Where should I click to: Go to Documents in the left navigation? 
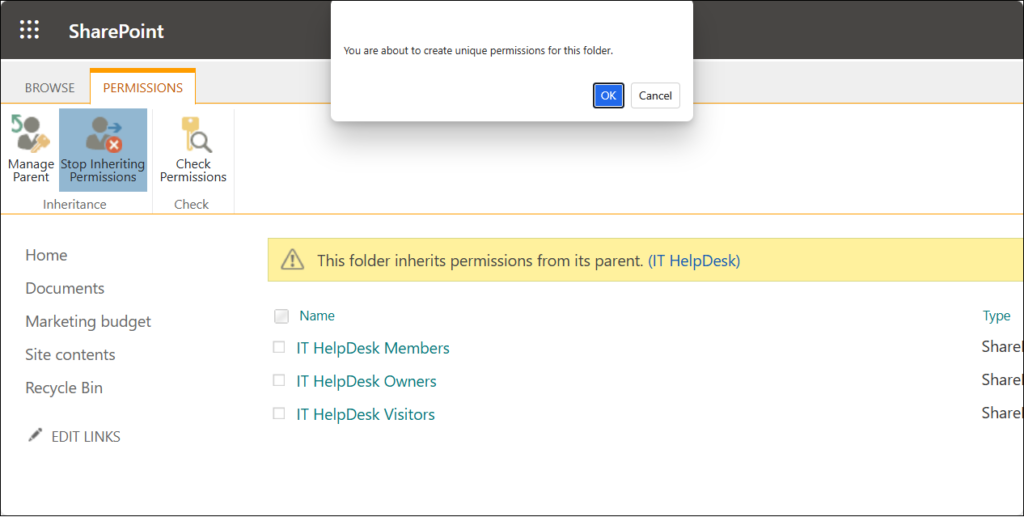(x=65, y=288)
